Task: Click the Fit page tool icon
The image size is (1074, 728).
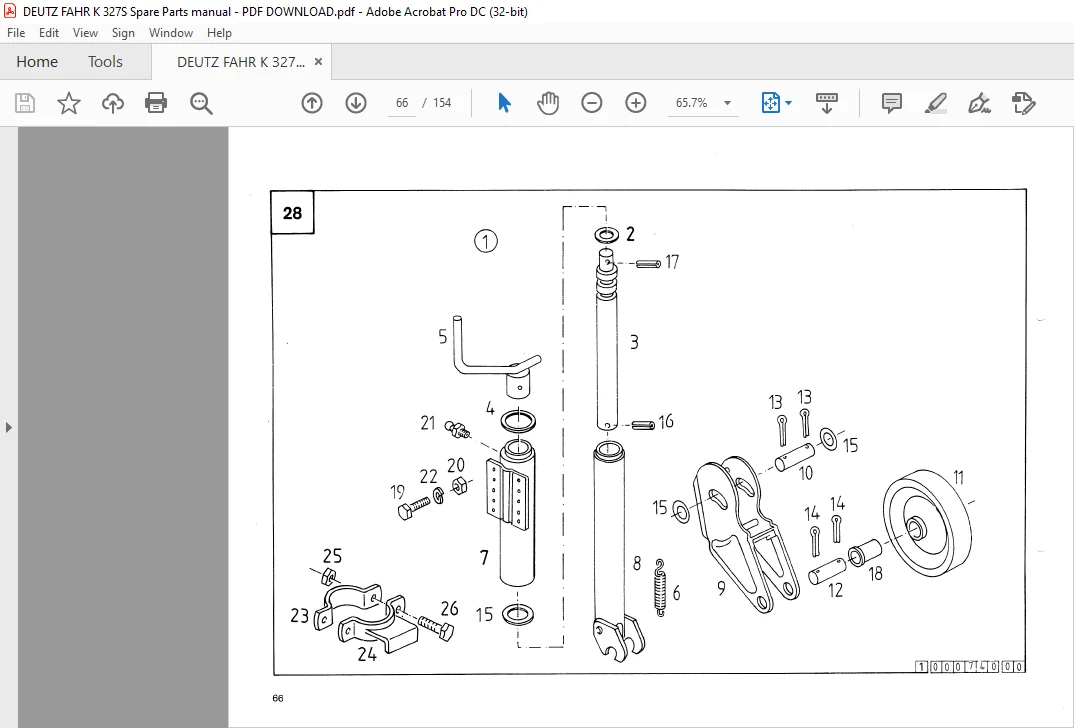Action: [771, 103]
